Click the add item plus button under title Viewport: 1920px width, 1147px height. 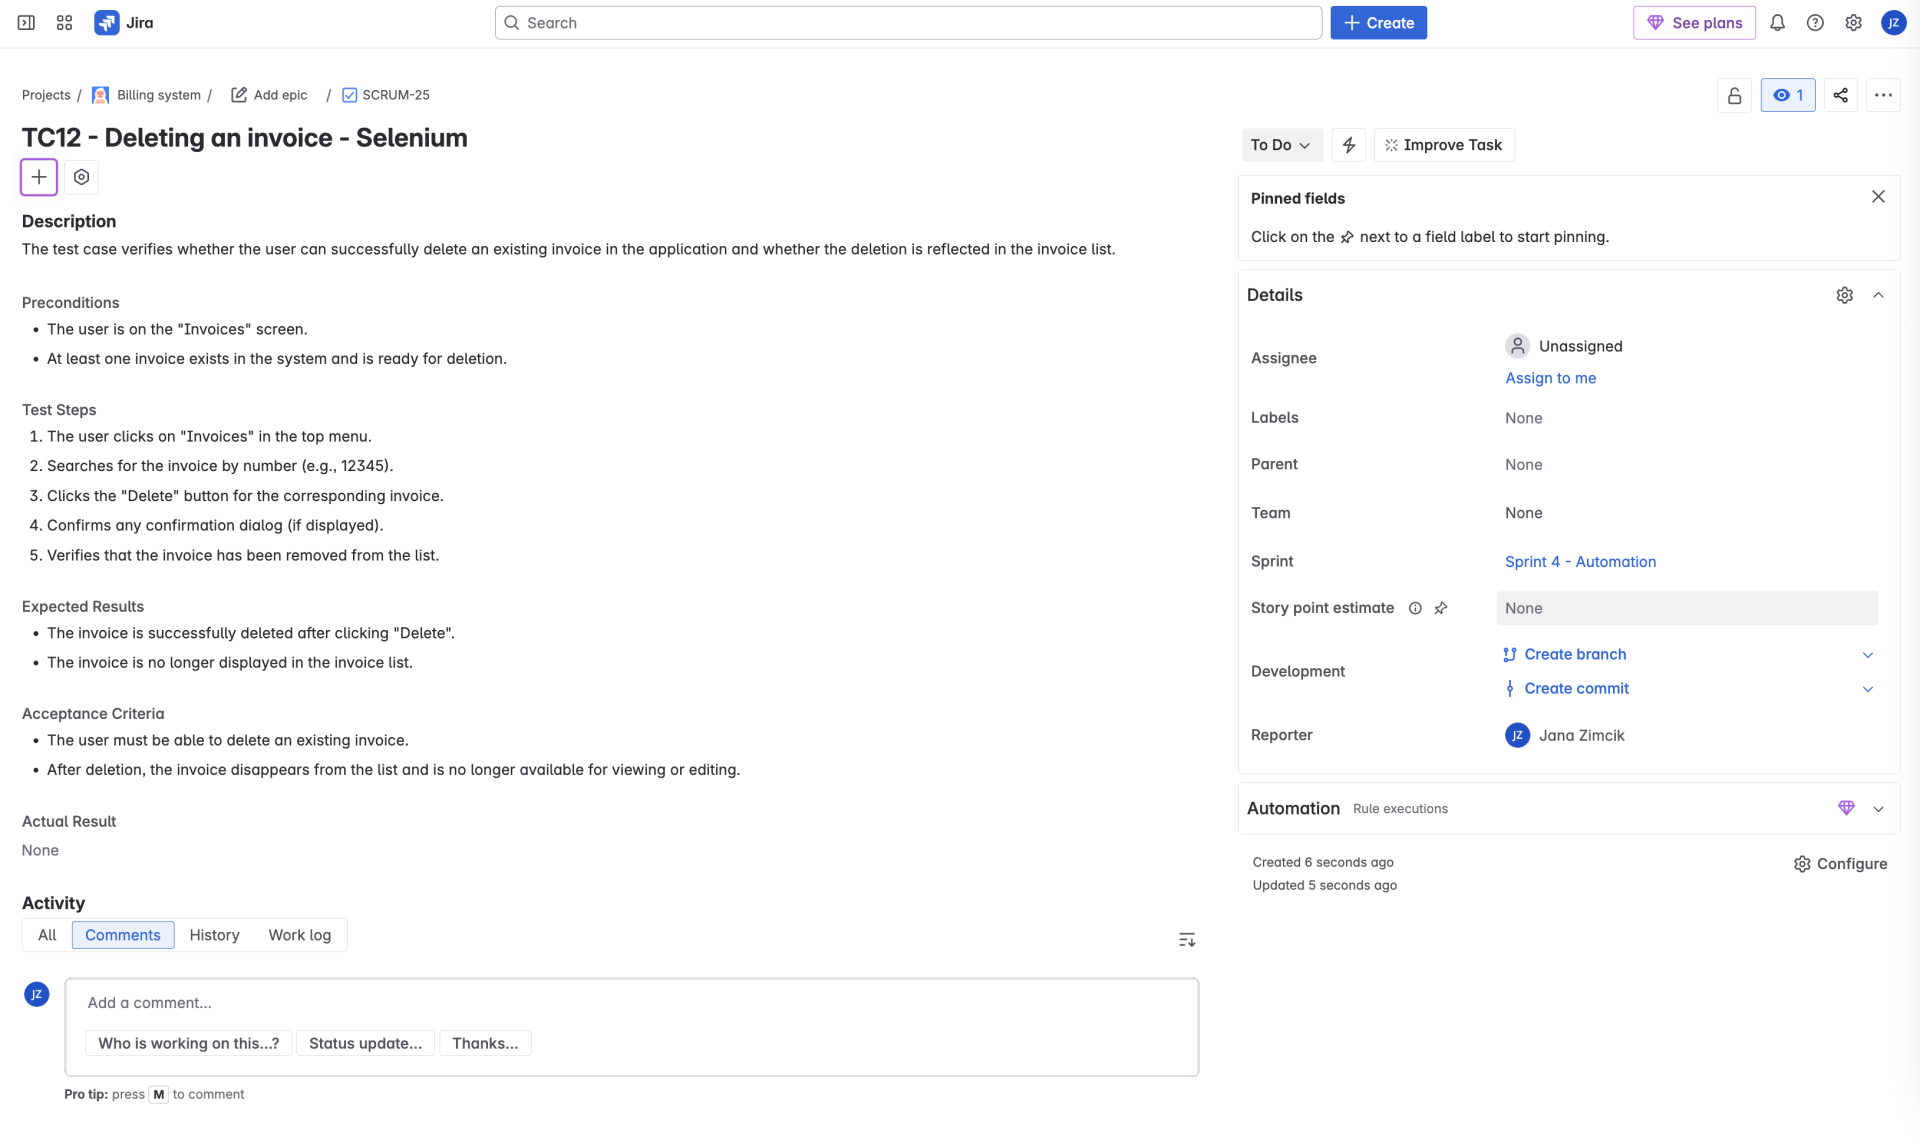(x=39, y=177)
